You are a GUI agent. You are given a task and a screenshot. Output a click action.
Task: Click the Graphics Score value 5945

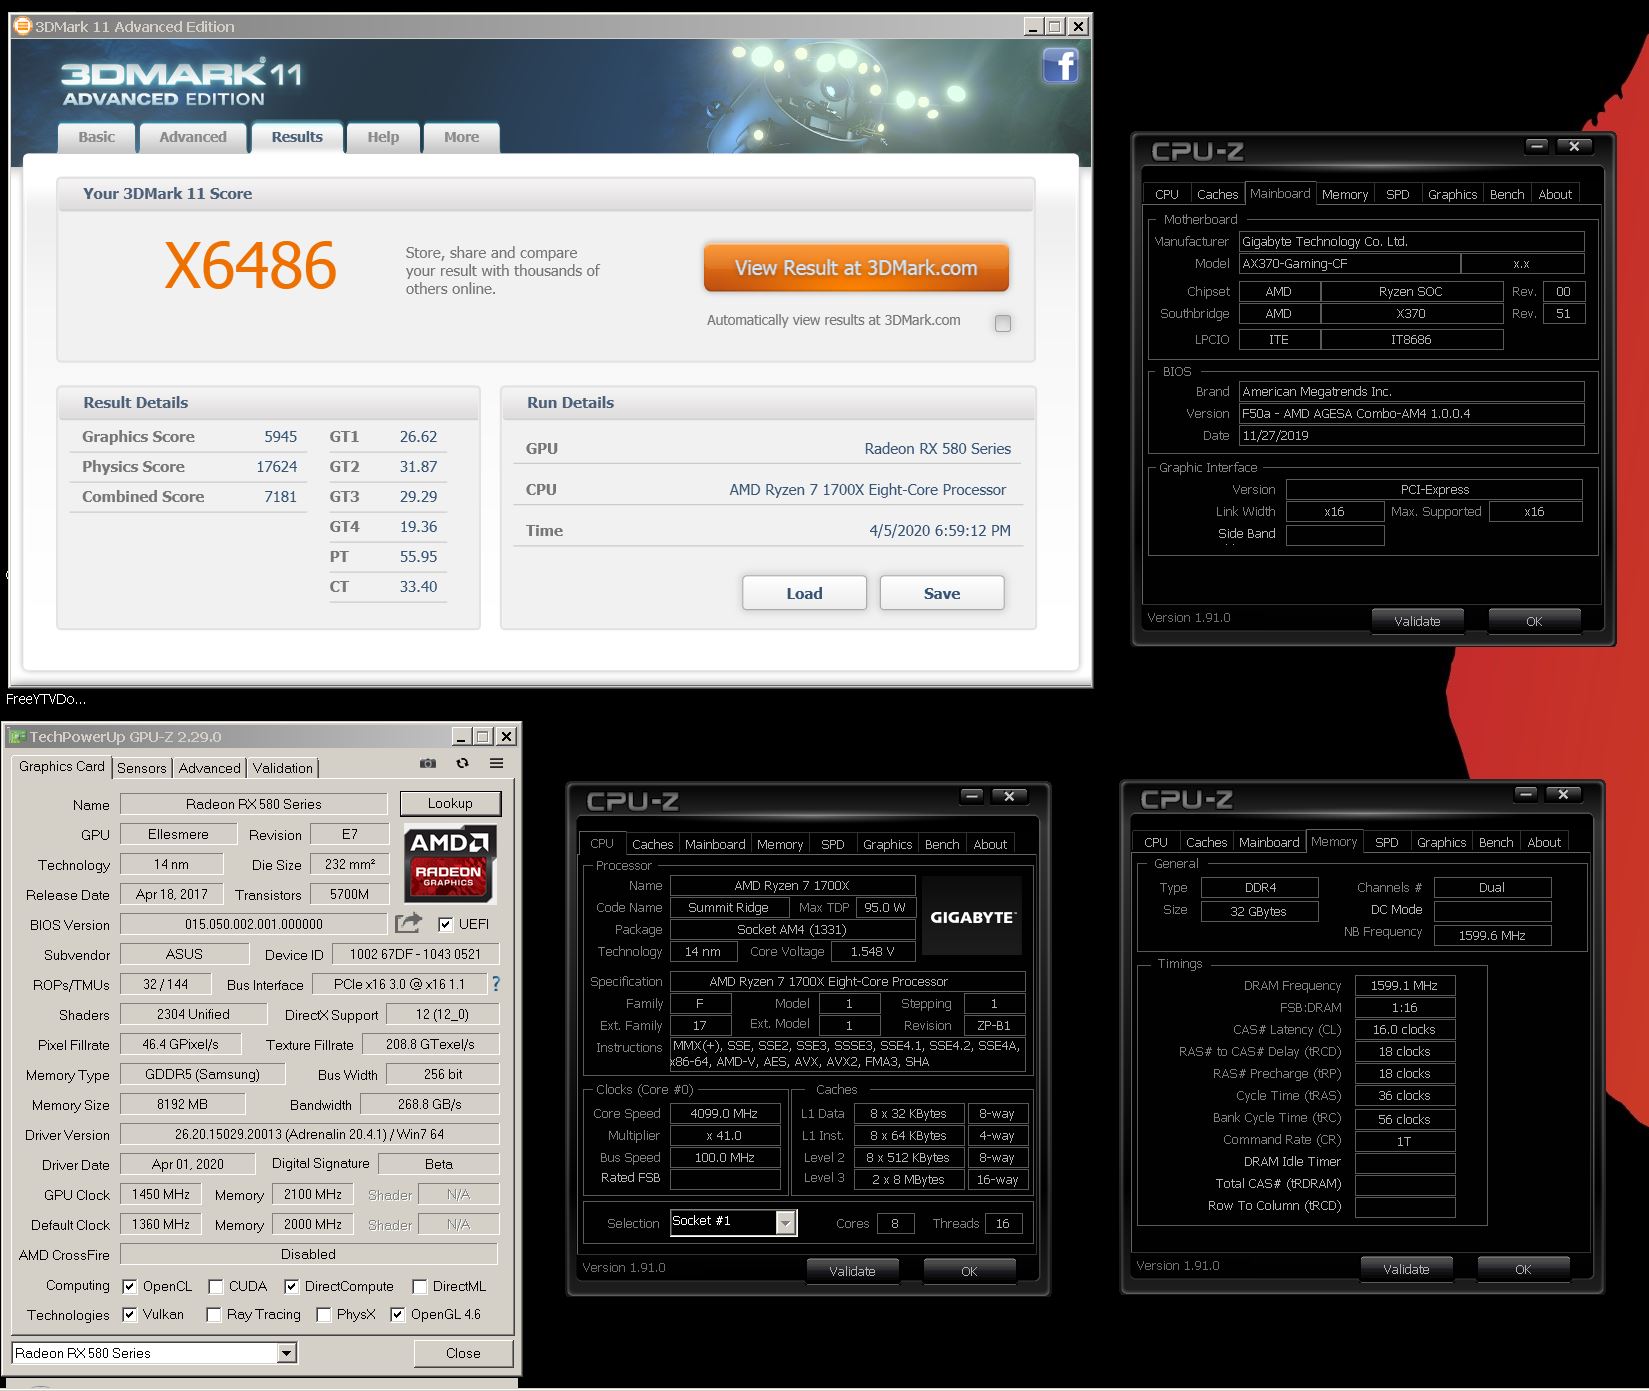coord(280,437)
